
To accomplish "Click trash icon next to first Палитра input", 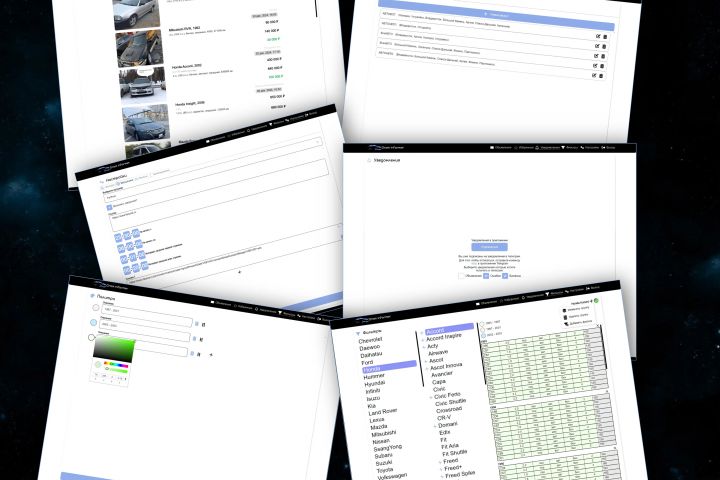I will pyautogui.click(x=203, y=325).
